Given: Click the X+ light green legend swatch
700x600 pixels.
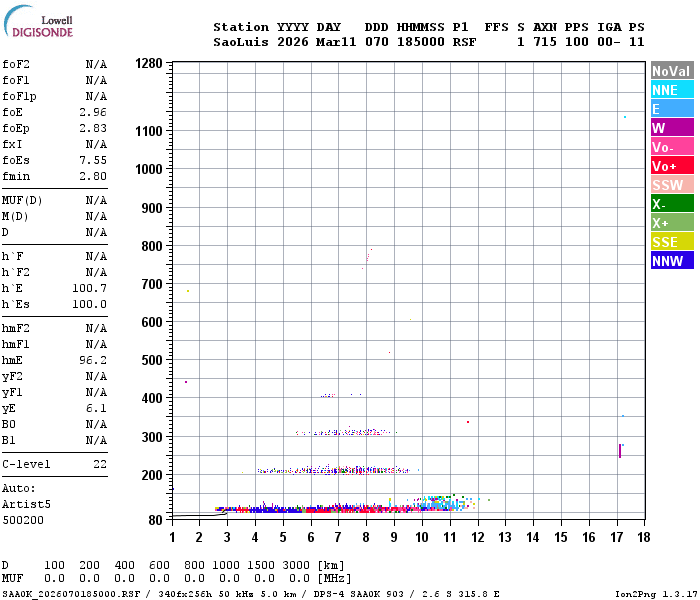Looking at the screenshot, I should pyautogui.click(x=672, y=222).
